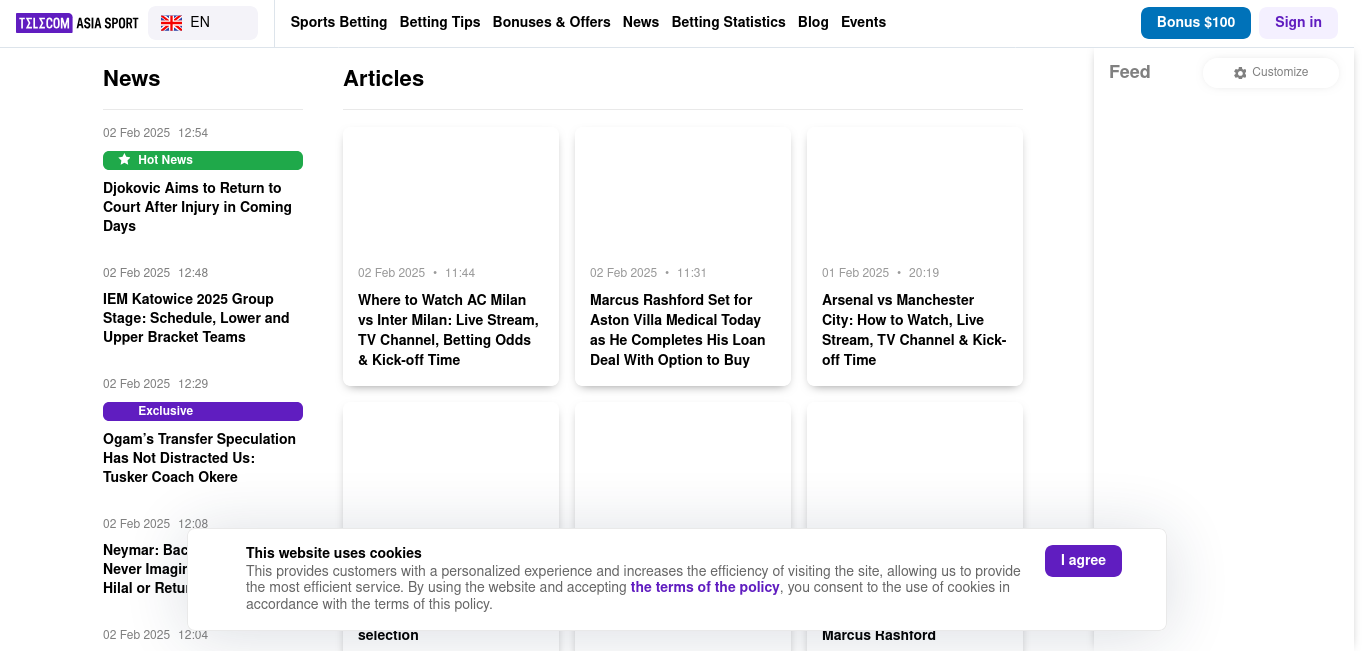Image resolution: width=1366 pixels, height=651 pixels.
Task: Accept cookies with I agree
Action: point(1083,561)
